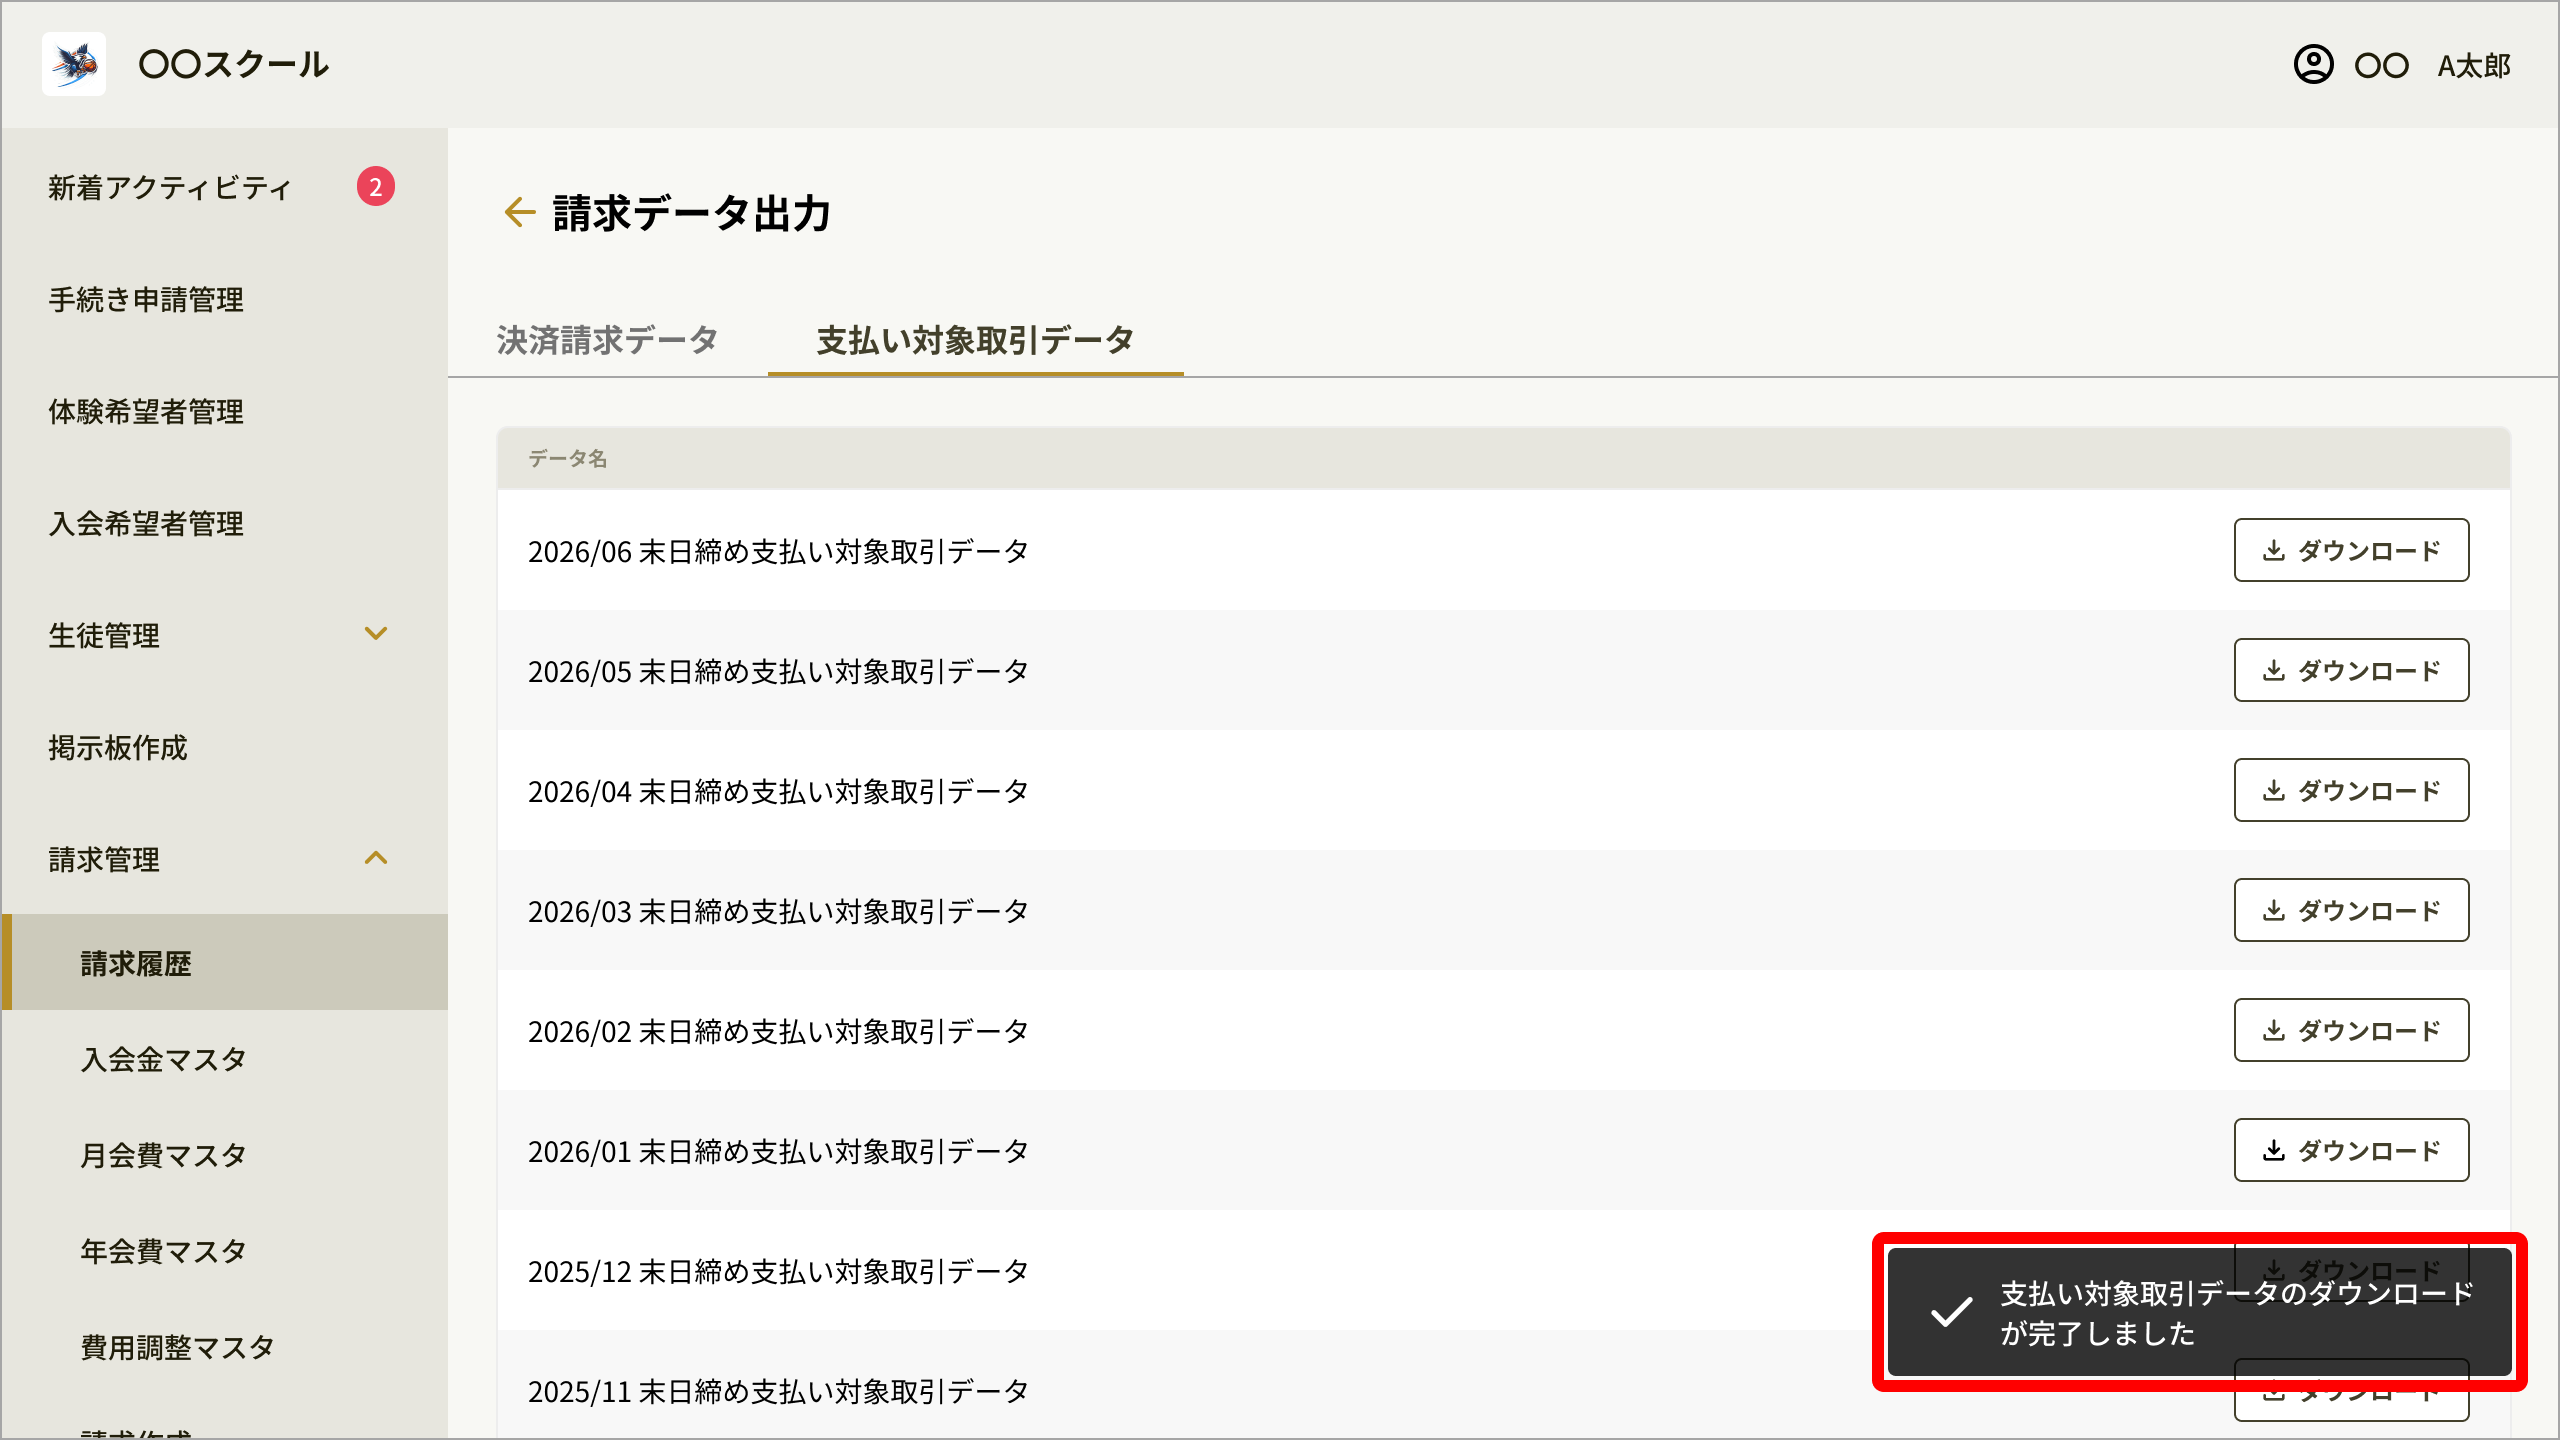The image size is (2560, 1440).
Task: Collapse the 請求管理 chevron
Action: (376, 858)
